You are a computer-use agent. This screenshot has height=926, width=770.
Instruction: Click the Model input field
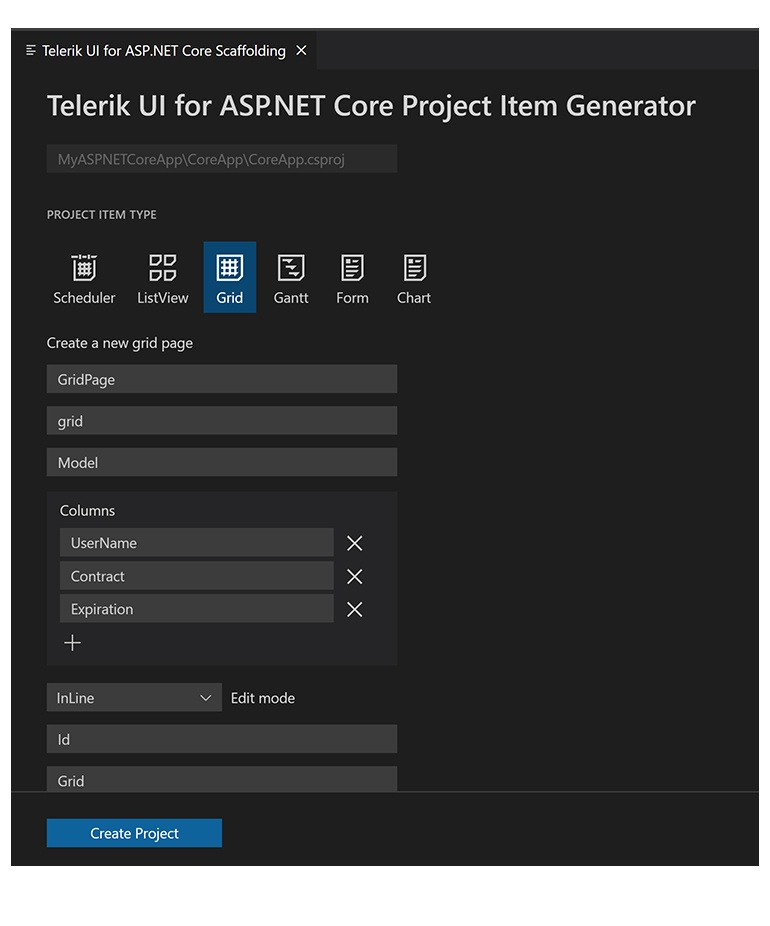(x=221, y=462)
